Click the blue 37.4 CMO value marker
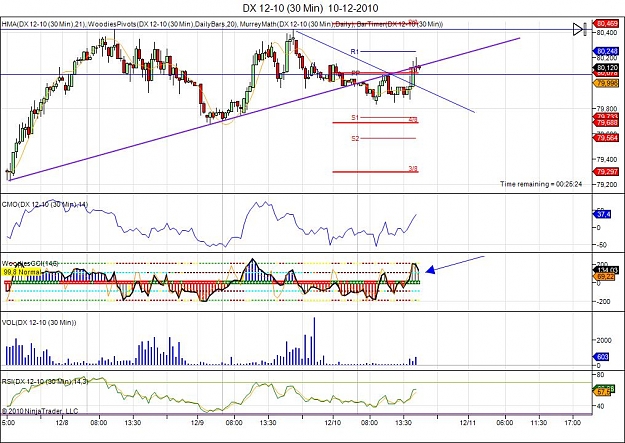Viewport: 625px width, 443px height. tap(603, 214)
